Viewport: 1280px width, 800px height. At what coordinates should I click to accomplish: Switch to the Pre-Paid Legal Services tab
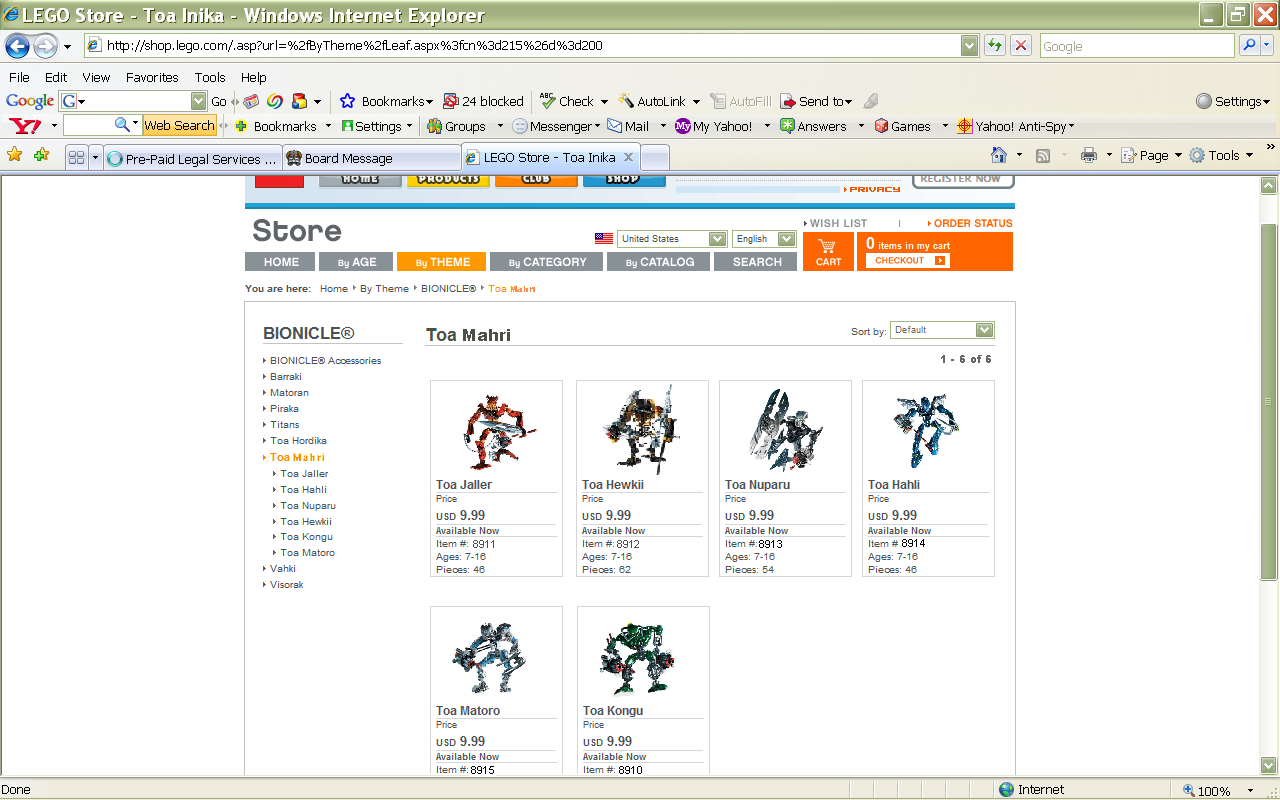(x=192, y=158)
